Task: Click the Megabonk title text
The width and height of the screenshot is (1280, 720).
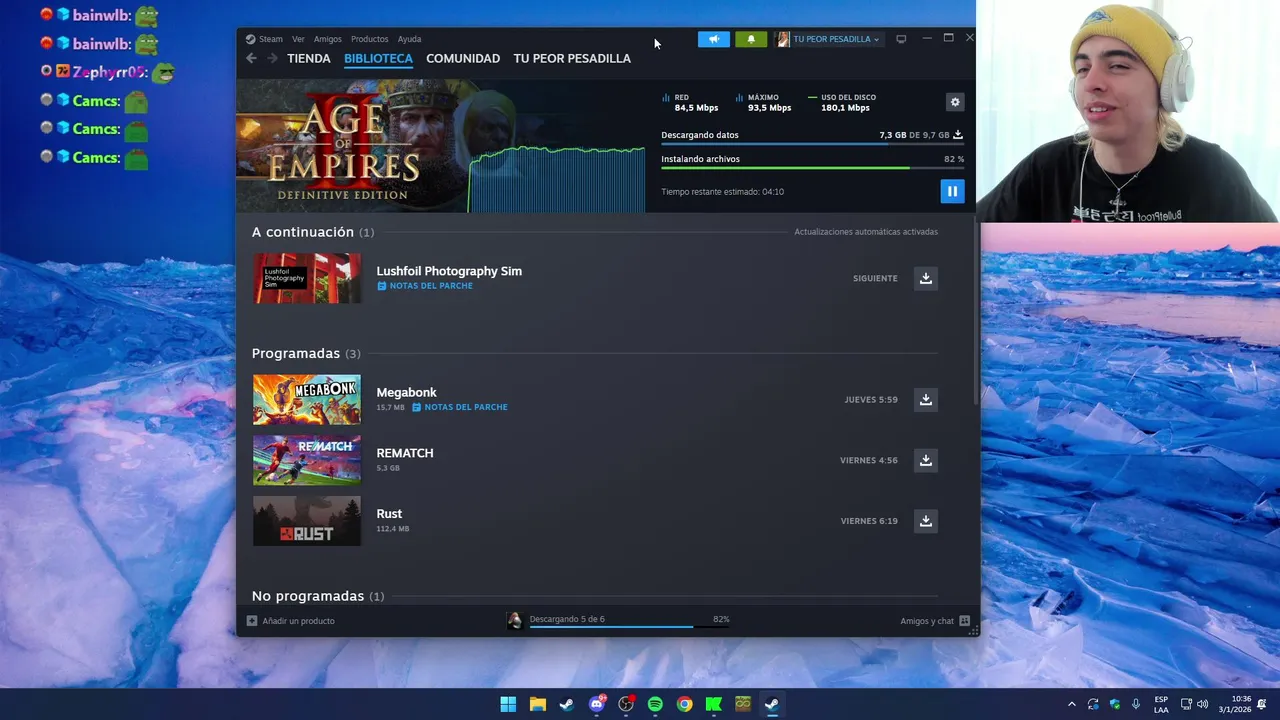Action: pyautogui.click(x=406, y=392)
